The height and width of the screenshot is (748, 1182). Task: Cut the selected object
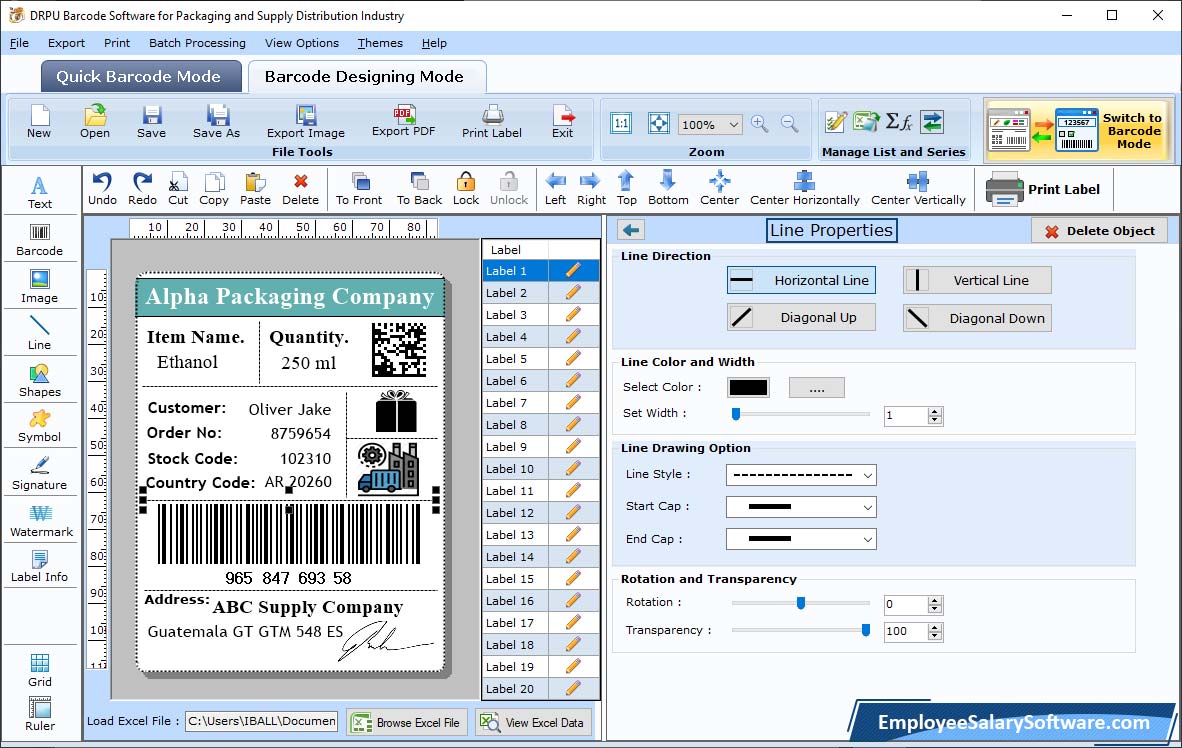178,189
